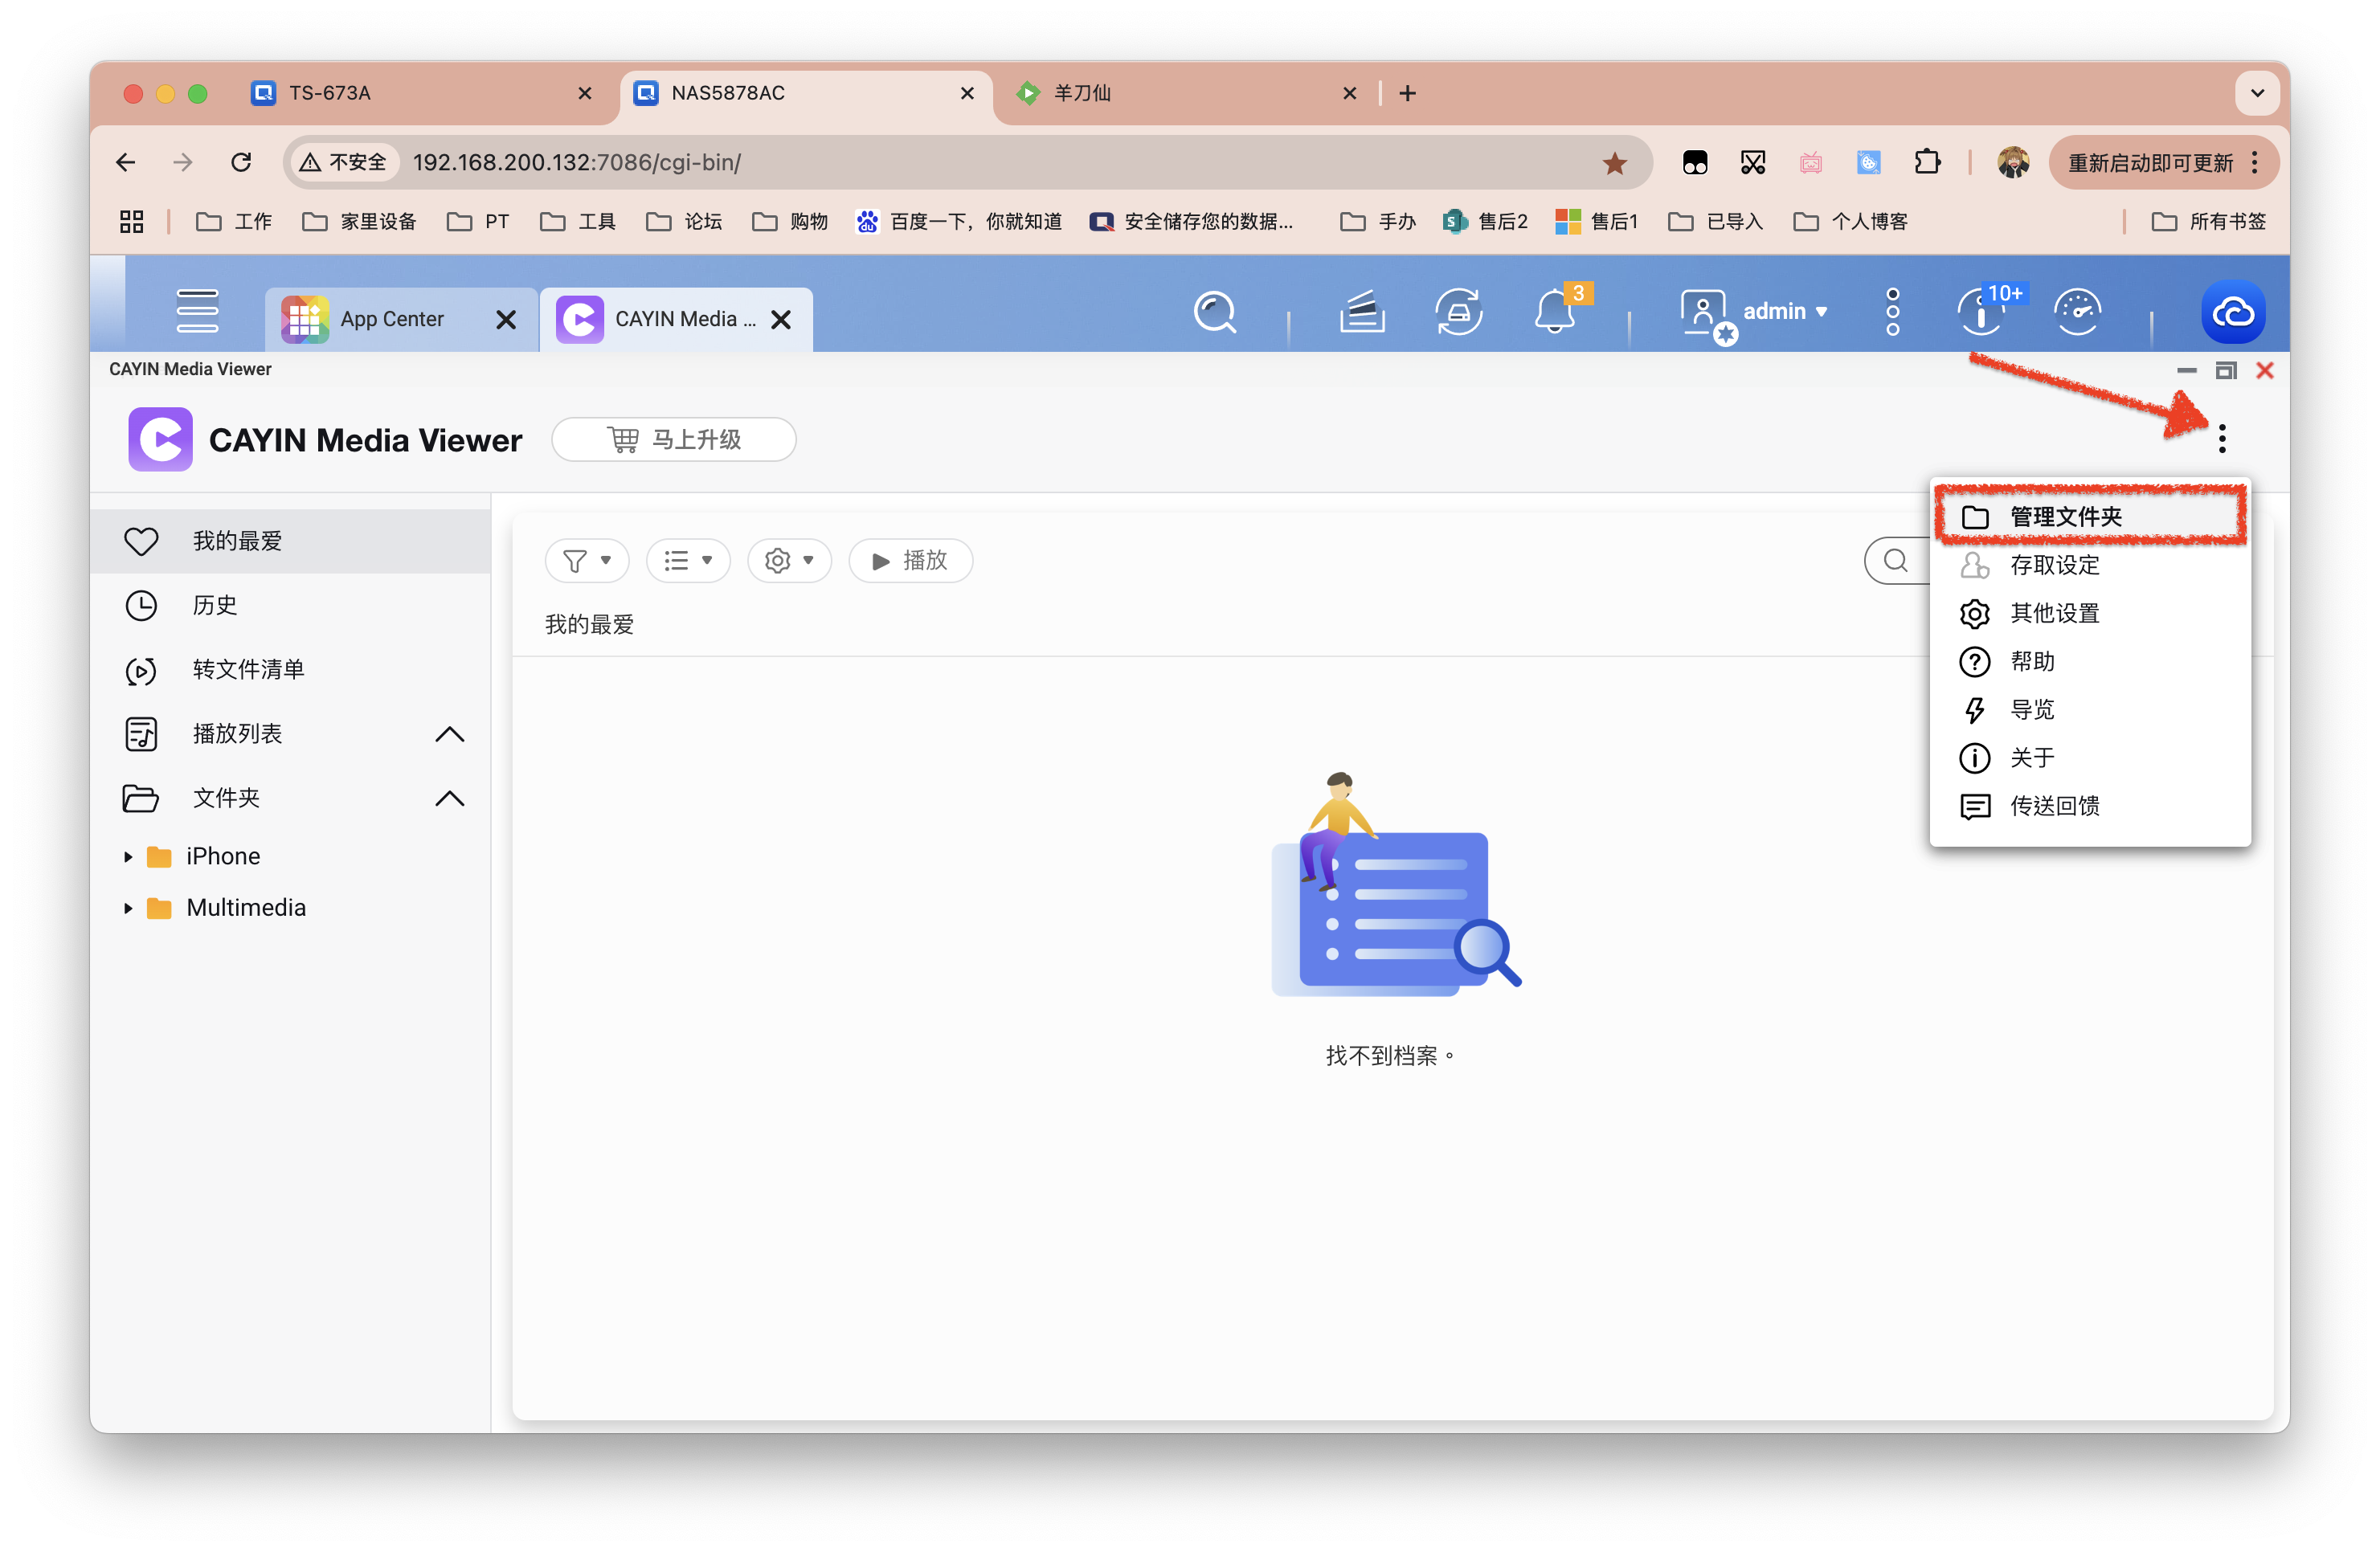Open 历史 in the sidebar

click(214, 605)
